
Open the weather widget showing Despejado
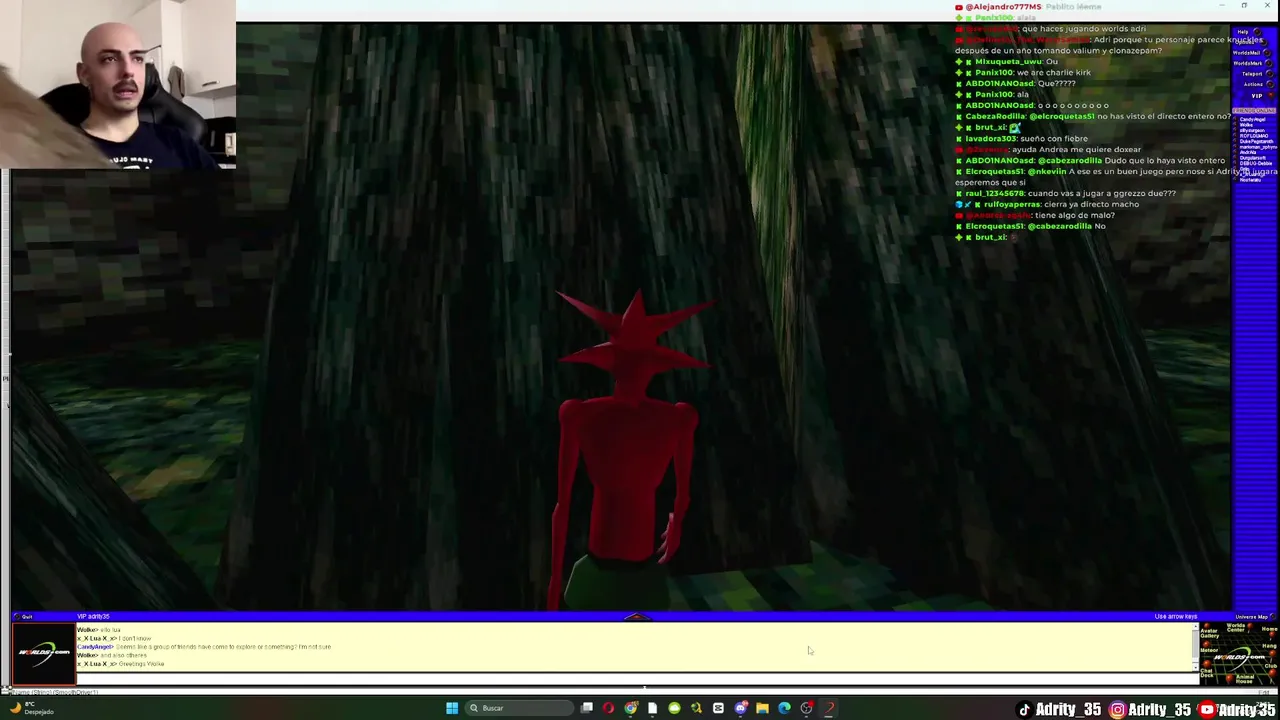(x=30, y=708)
